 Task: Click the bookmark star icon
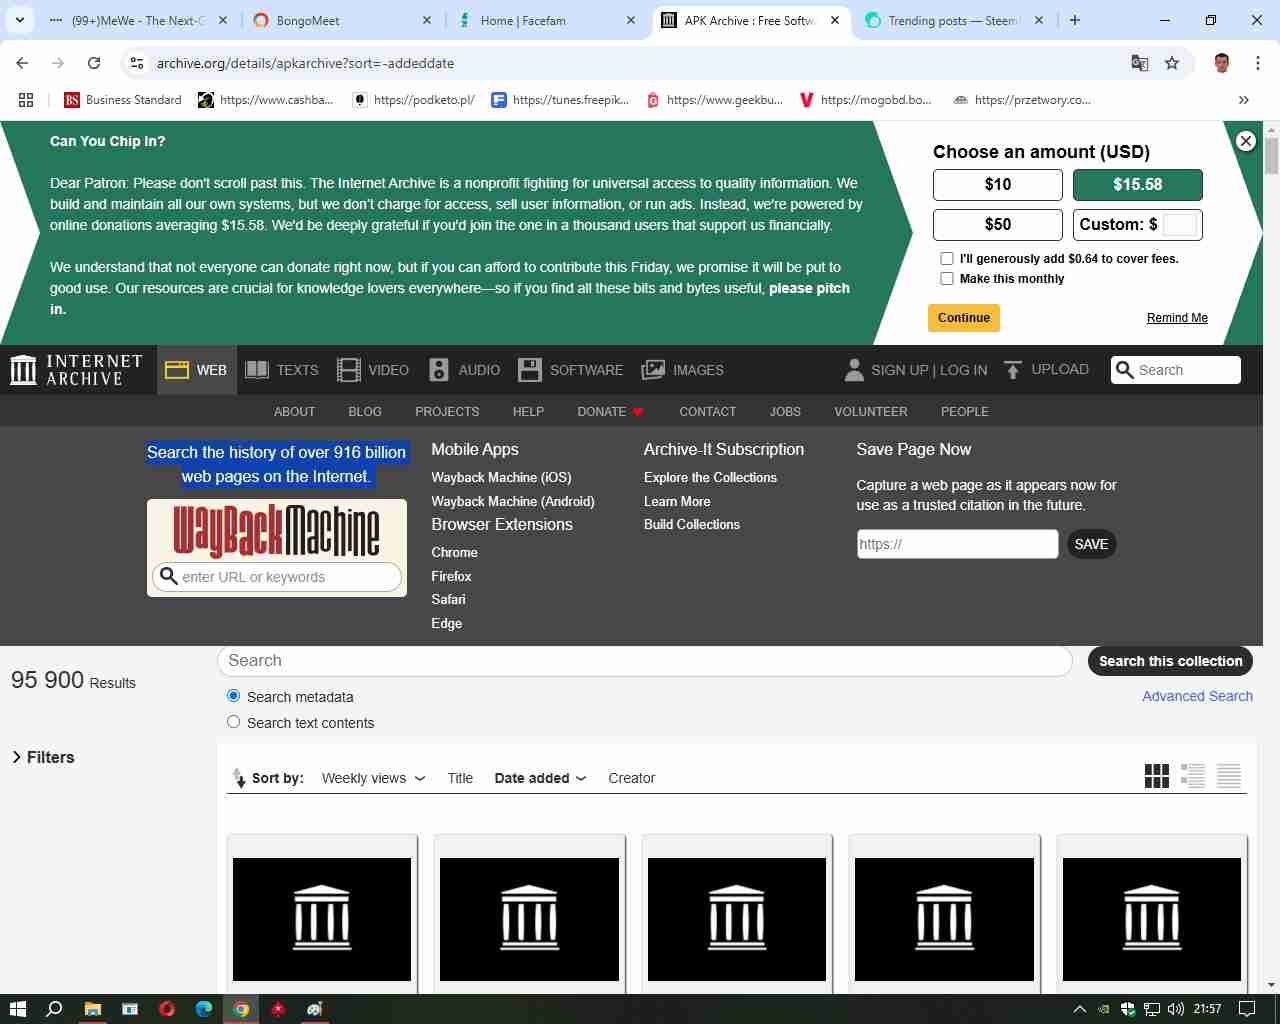tap(1172, 63)
